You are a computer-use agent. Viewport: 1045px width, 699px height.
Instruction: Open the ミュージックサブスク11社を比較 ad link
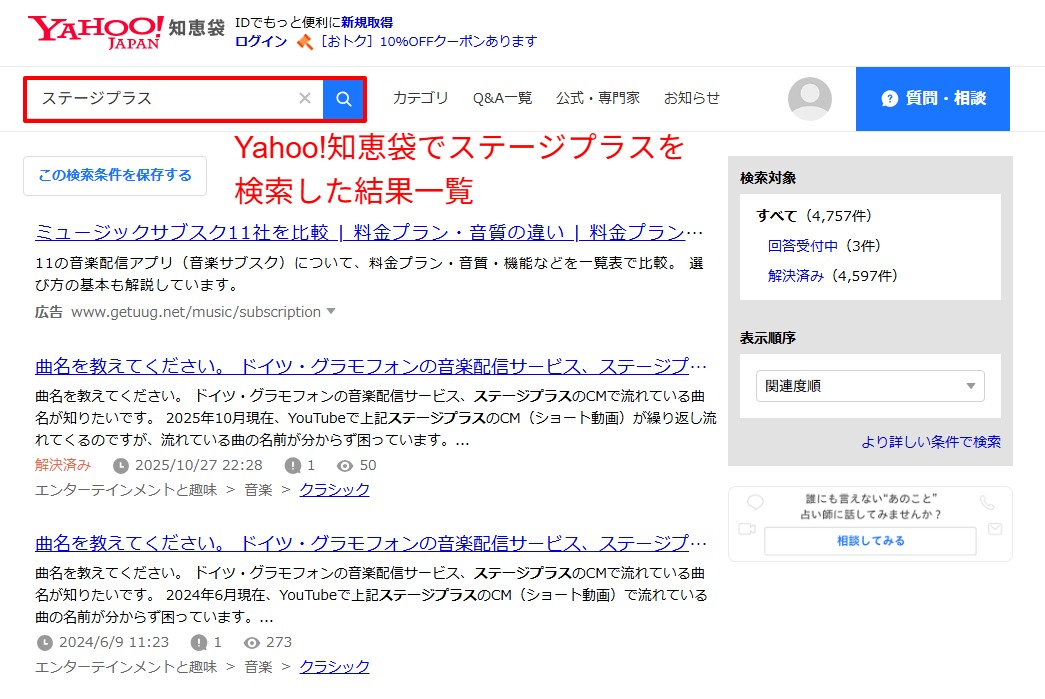[x=369, y=232]
